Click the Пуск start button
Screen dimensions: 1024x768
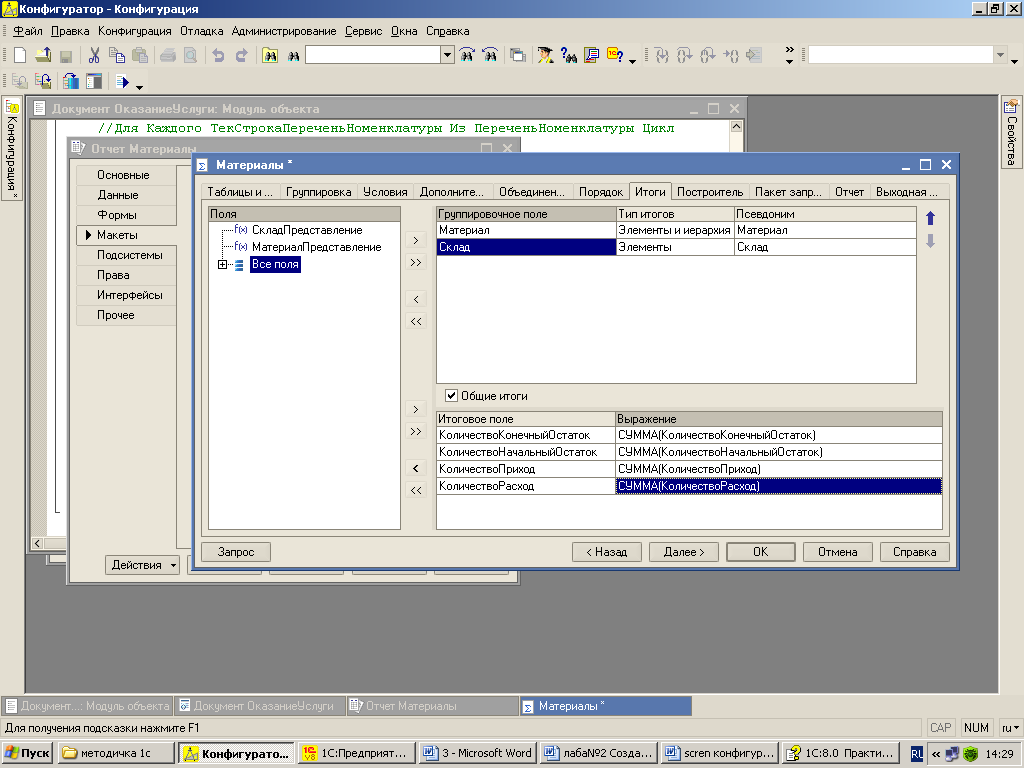[x=28, y=753]
